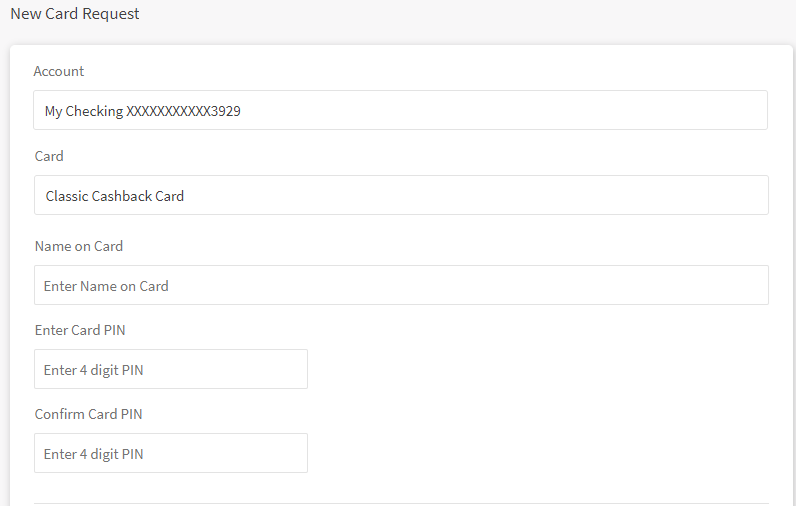Click the New Card Request heading

click(75, 14)
